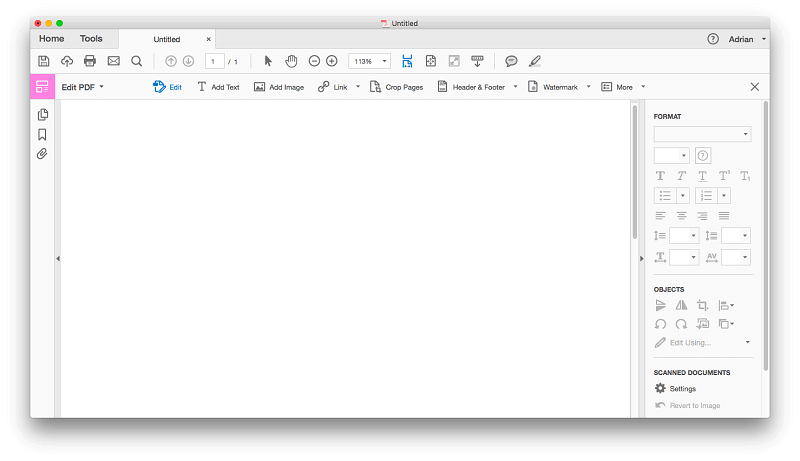This screenshot has height=461, width=800.
Task: Click Edit button in toolbar
Action: 167,87
